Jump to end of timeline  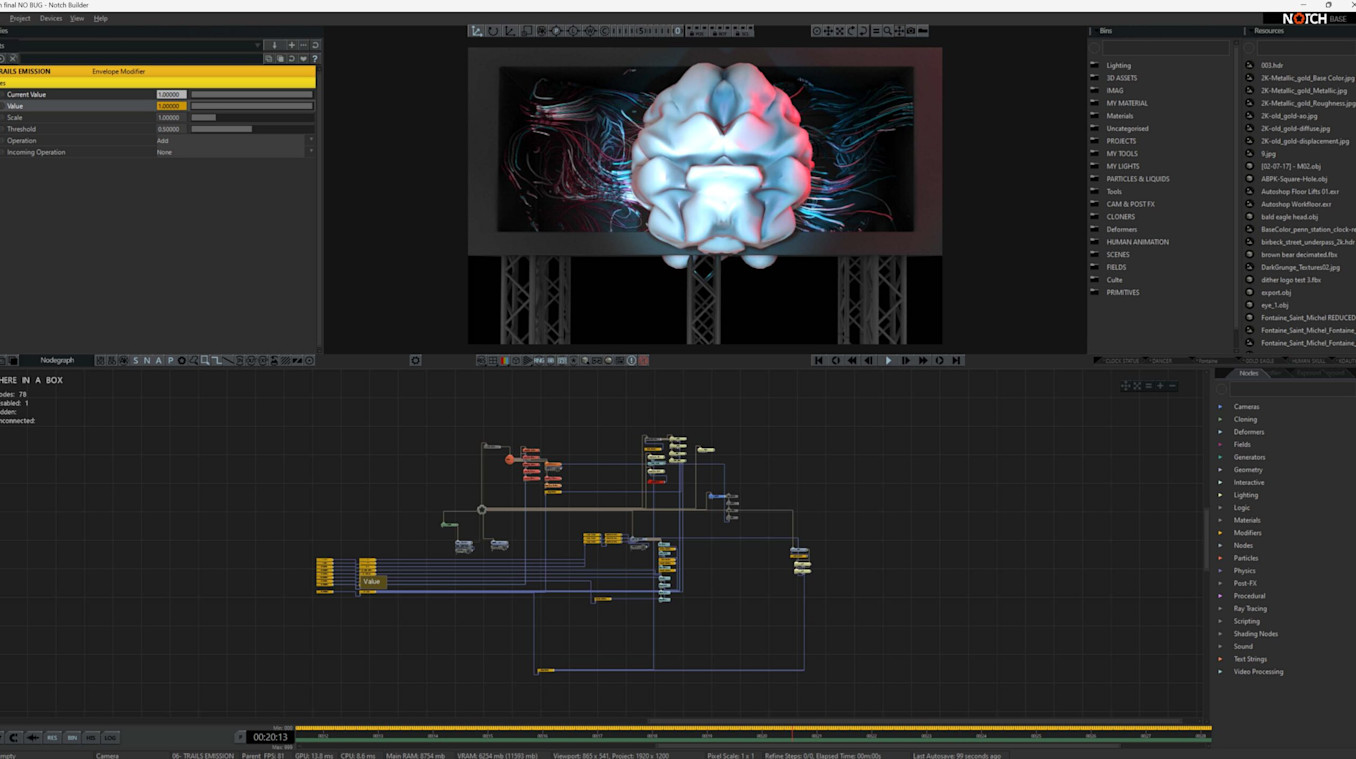956,360
